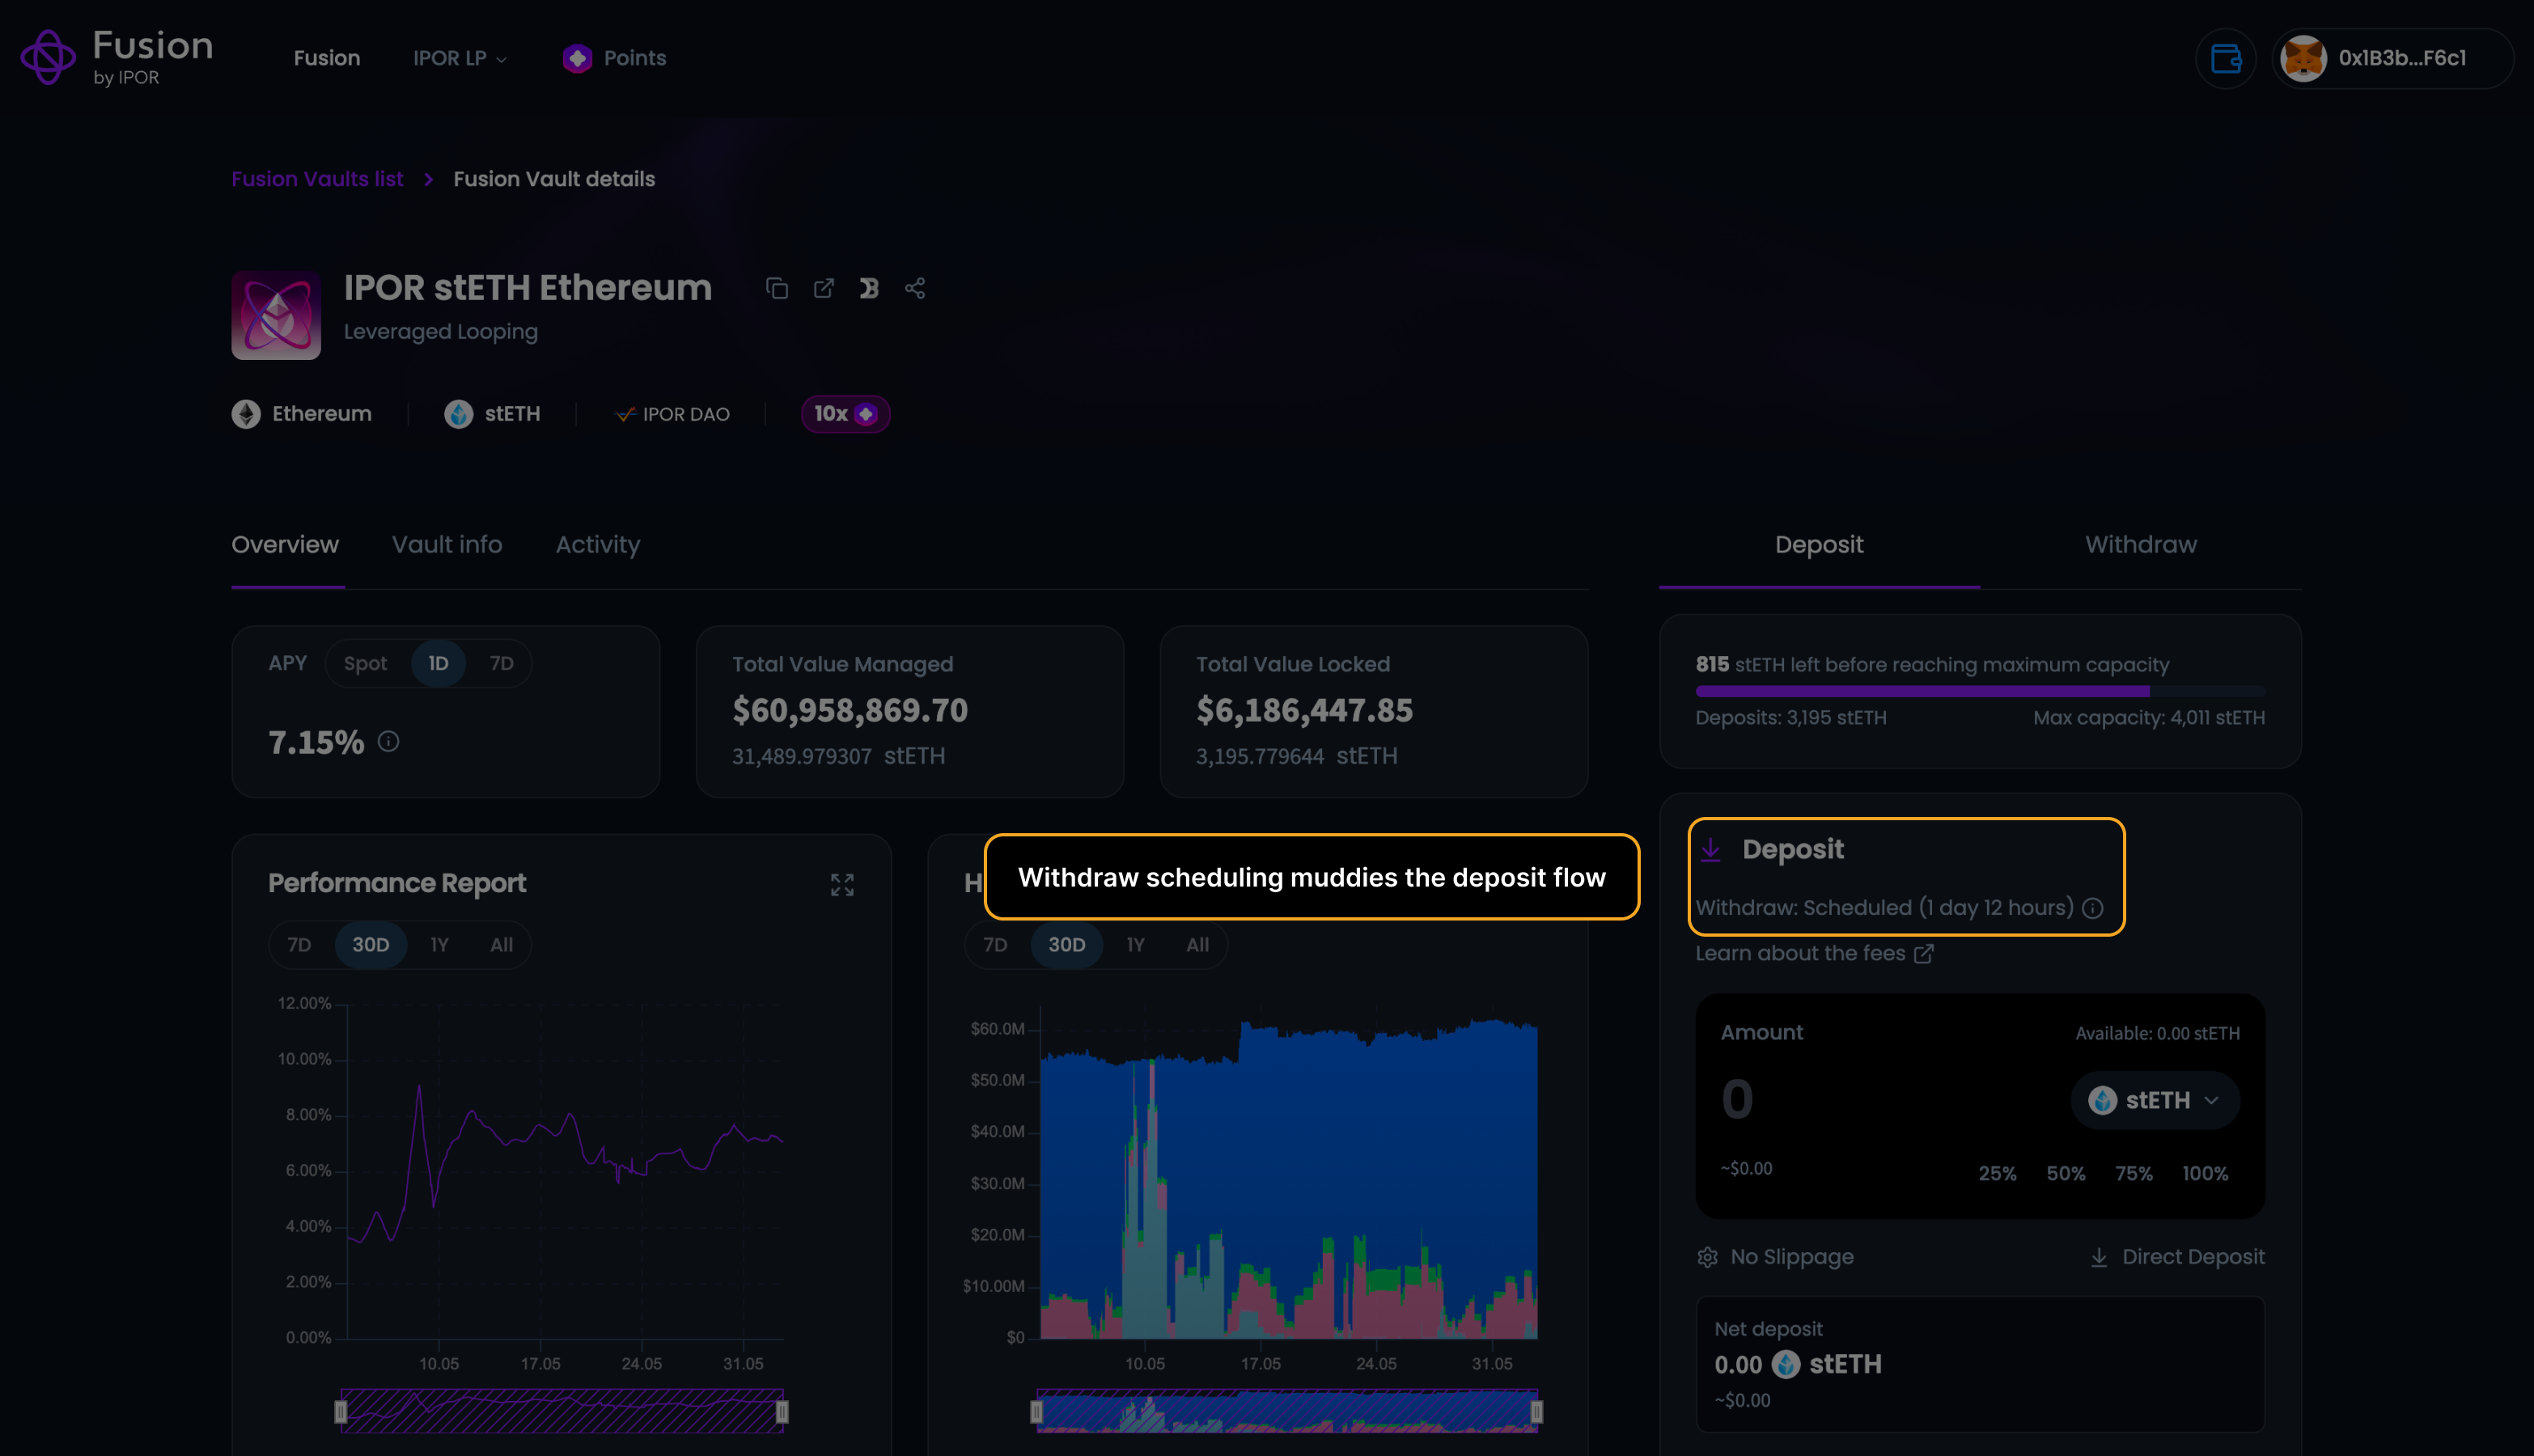Click the Total Value Locked amount $6,186,447.85
Viewport: 2534px width, 1456px height.
pos(1304,710)
